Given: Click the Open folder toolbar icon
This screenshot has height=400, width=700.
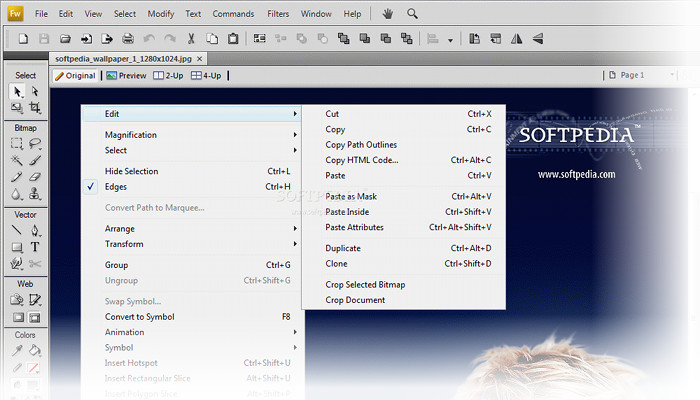Looking at the screenshot, I should pos(65,39).
